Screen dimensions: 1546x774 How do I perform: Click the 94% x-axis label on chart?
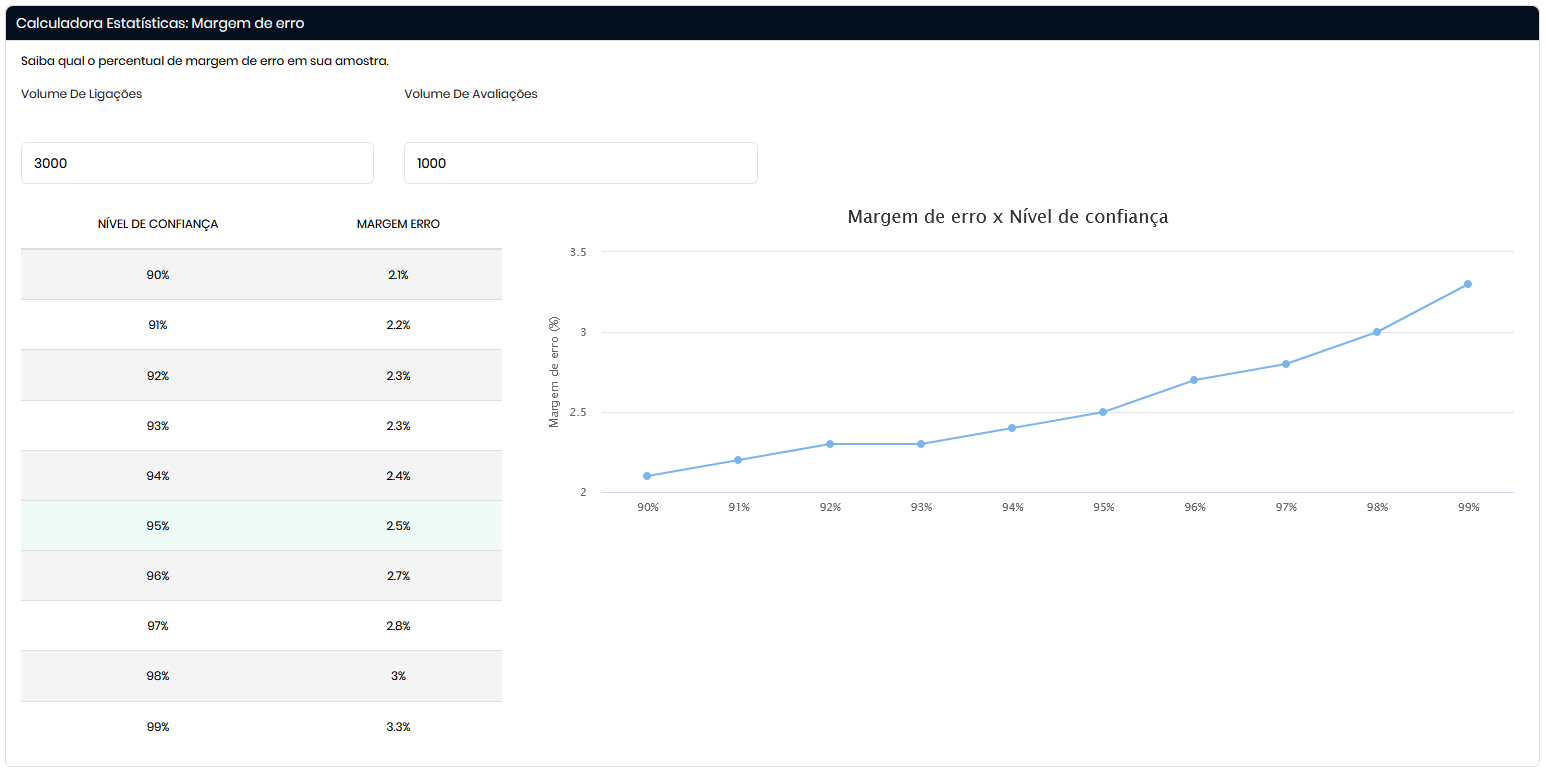1012,507
